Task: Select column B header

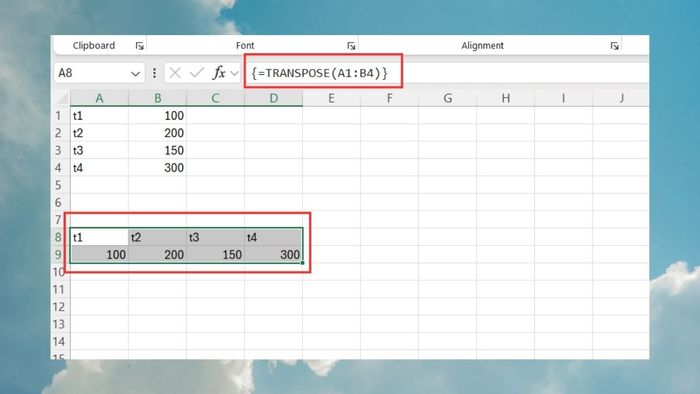Action: coord(158,98)
